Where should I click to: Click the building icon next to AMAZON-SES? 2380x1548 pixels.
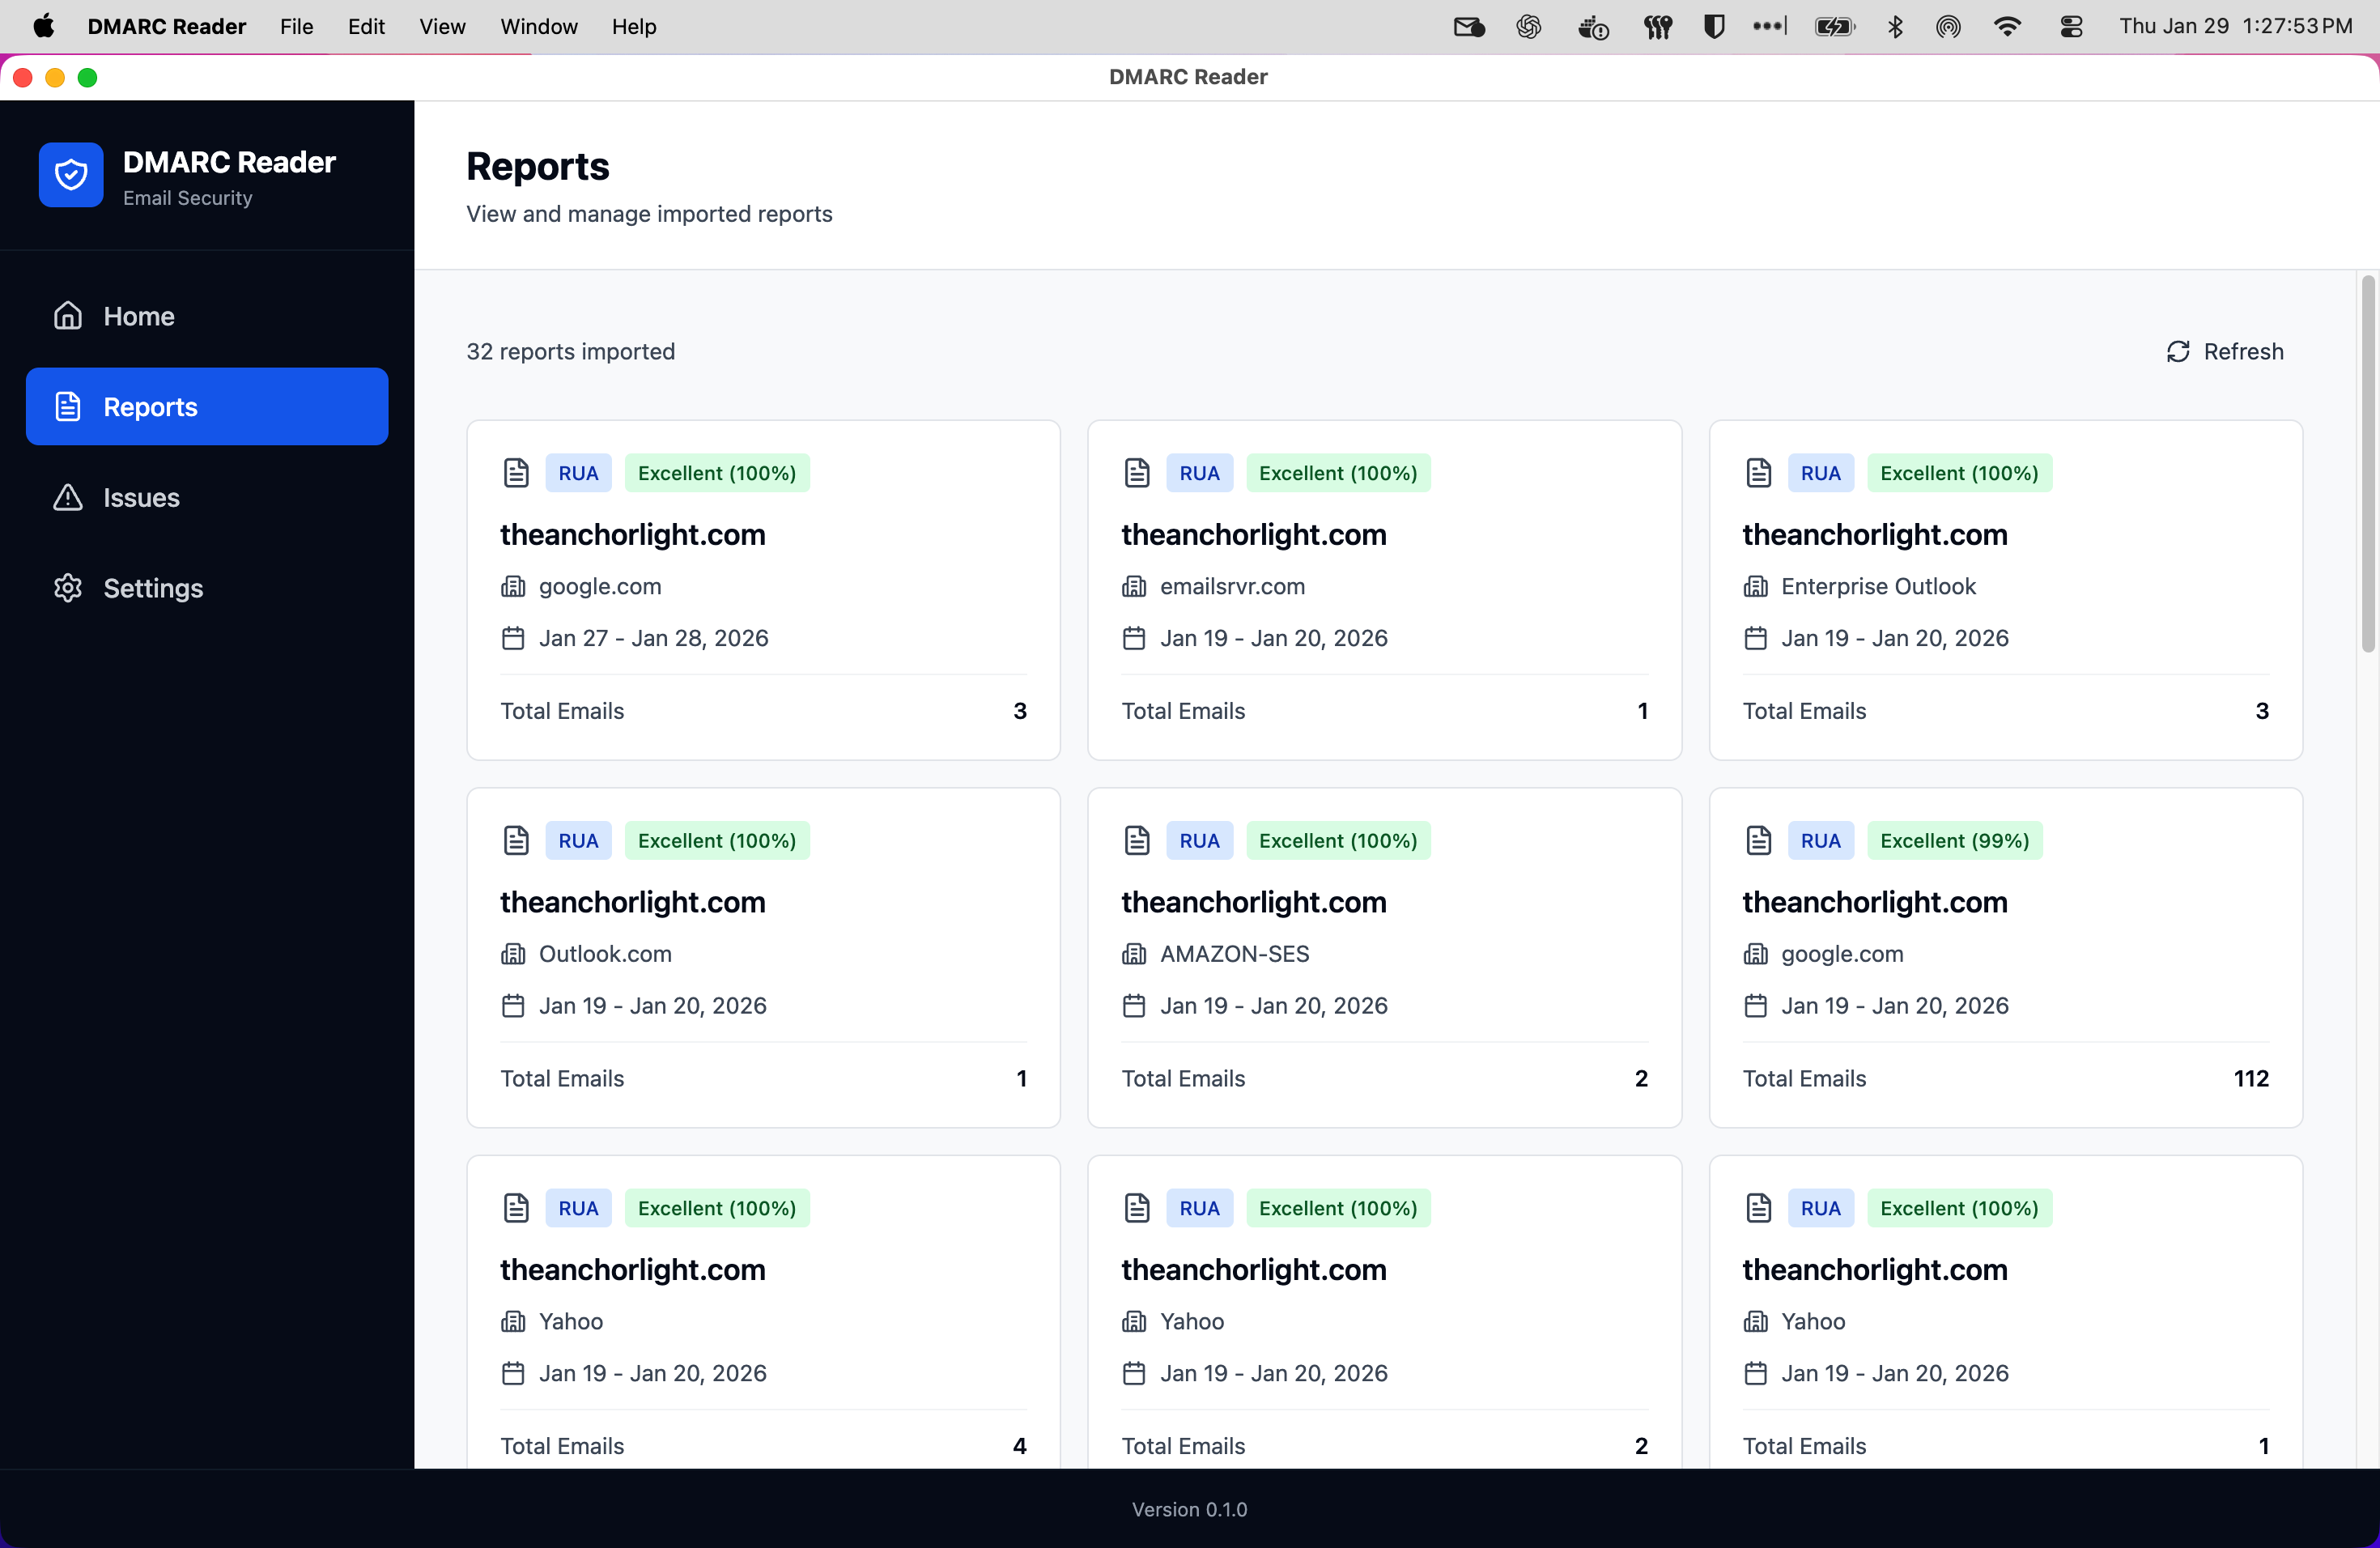click(1134, 953)
